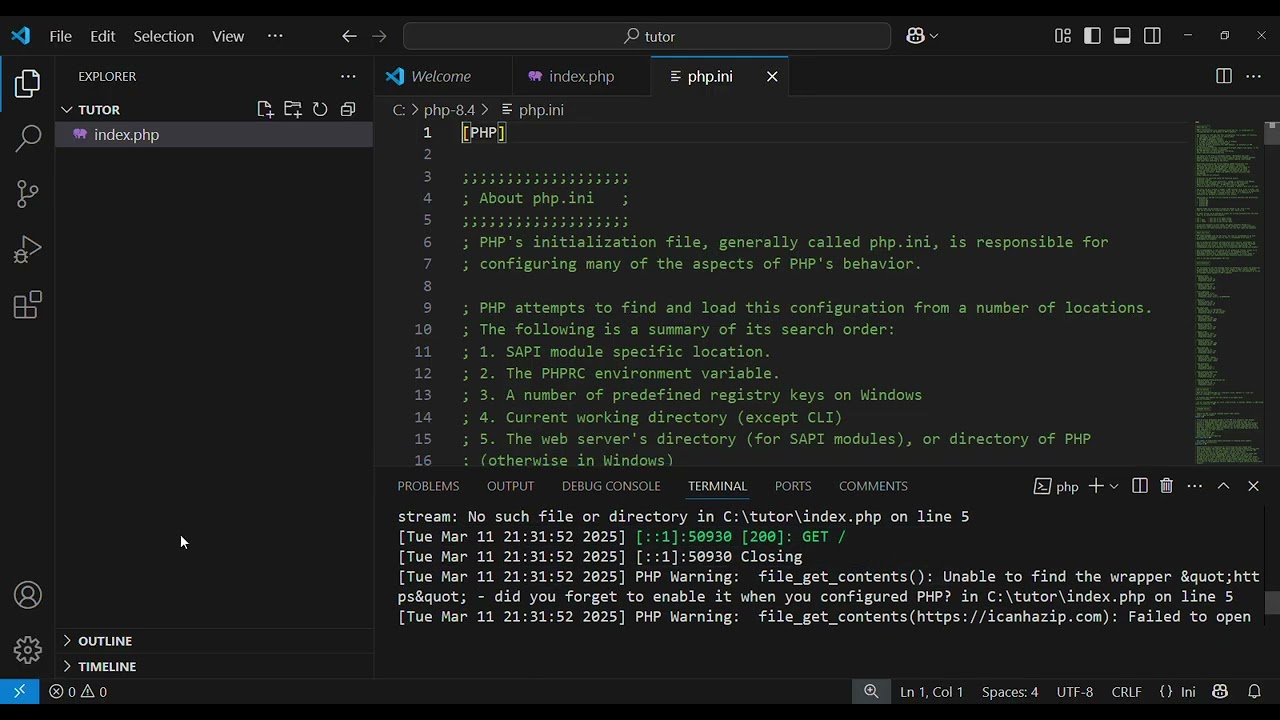
Task: Open the new terminal launch profile dropdown
Action: [x=1114, y=486]
